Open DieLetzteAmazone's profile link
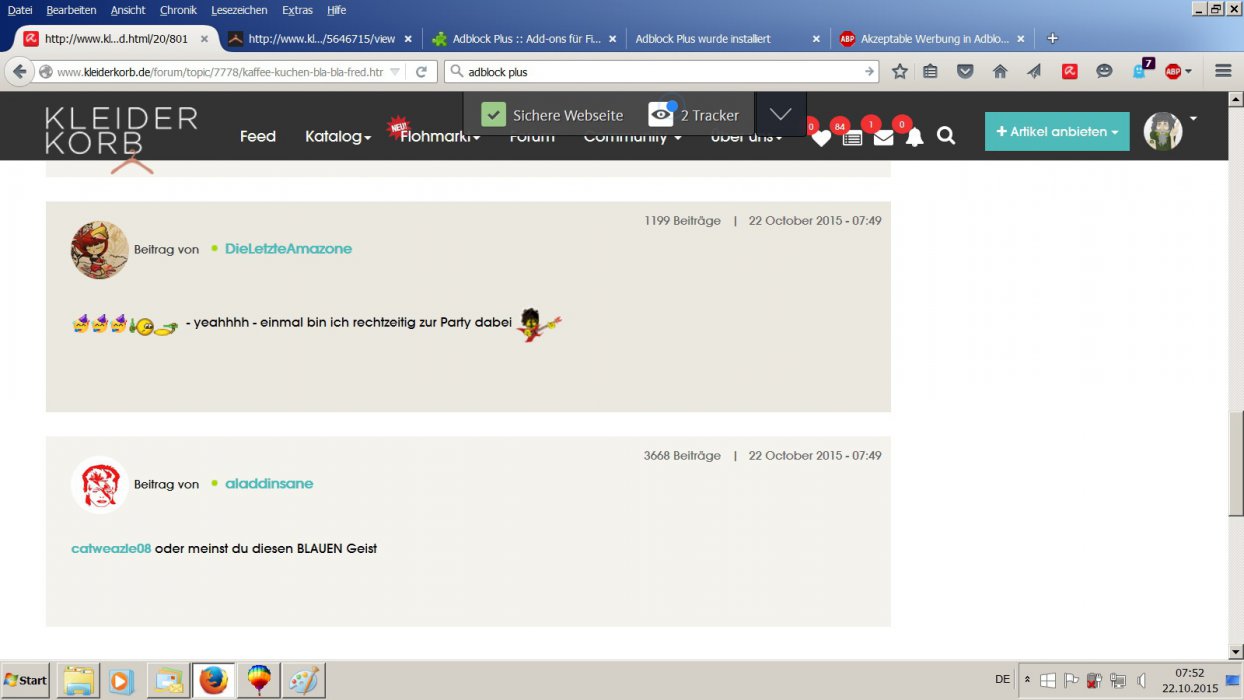 pyautogui.click(x=288, y=249)
